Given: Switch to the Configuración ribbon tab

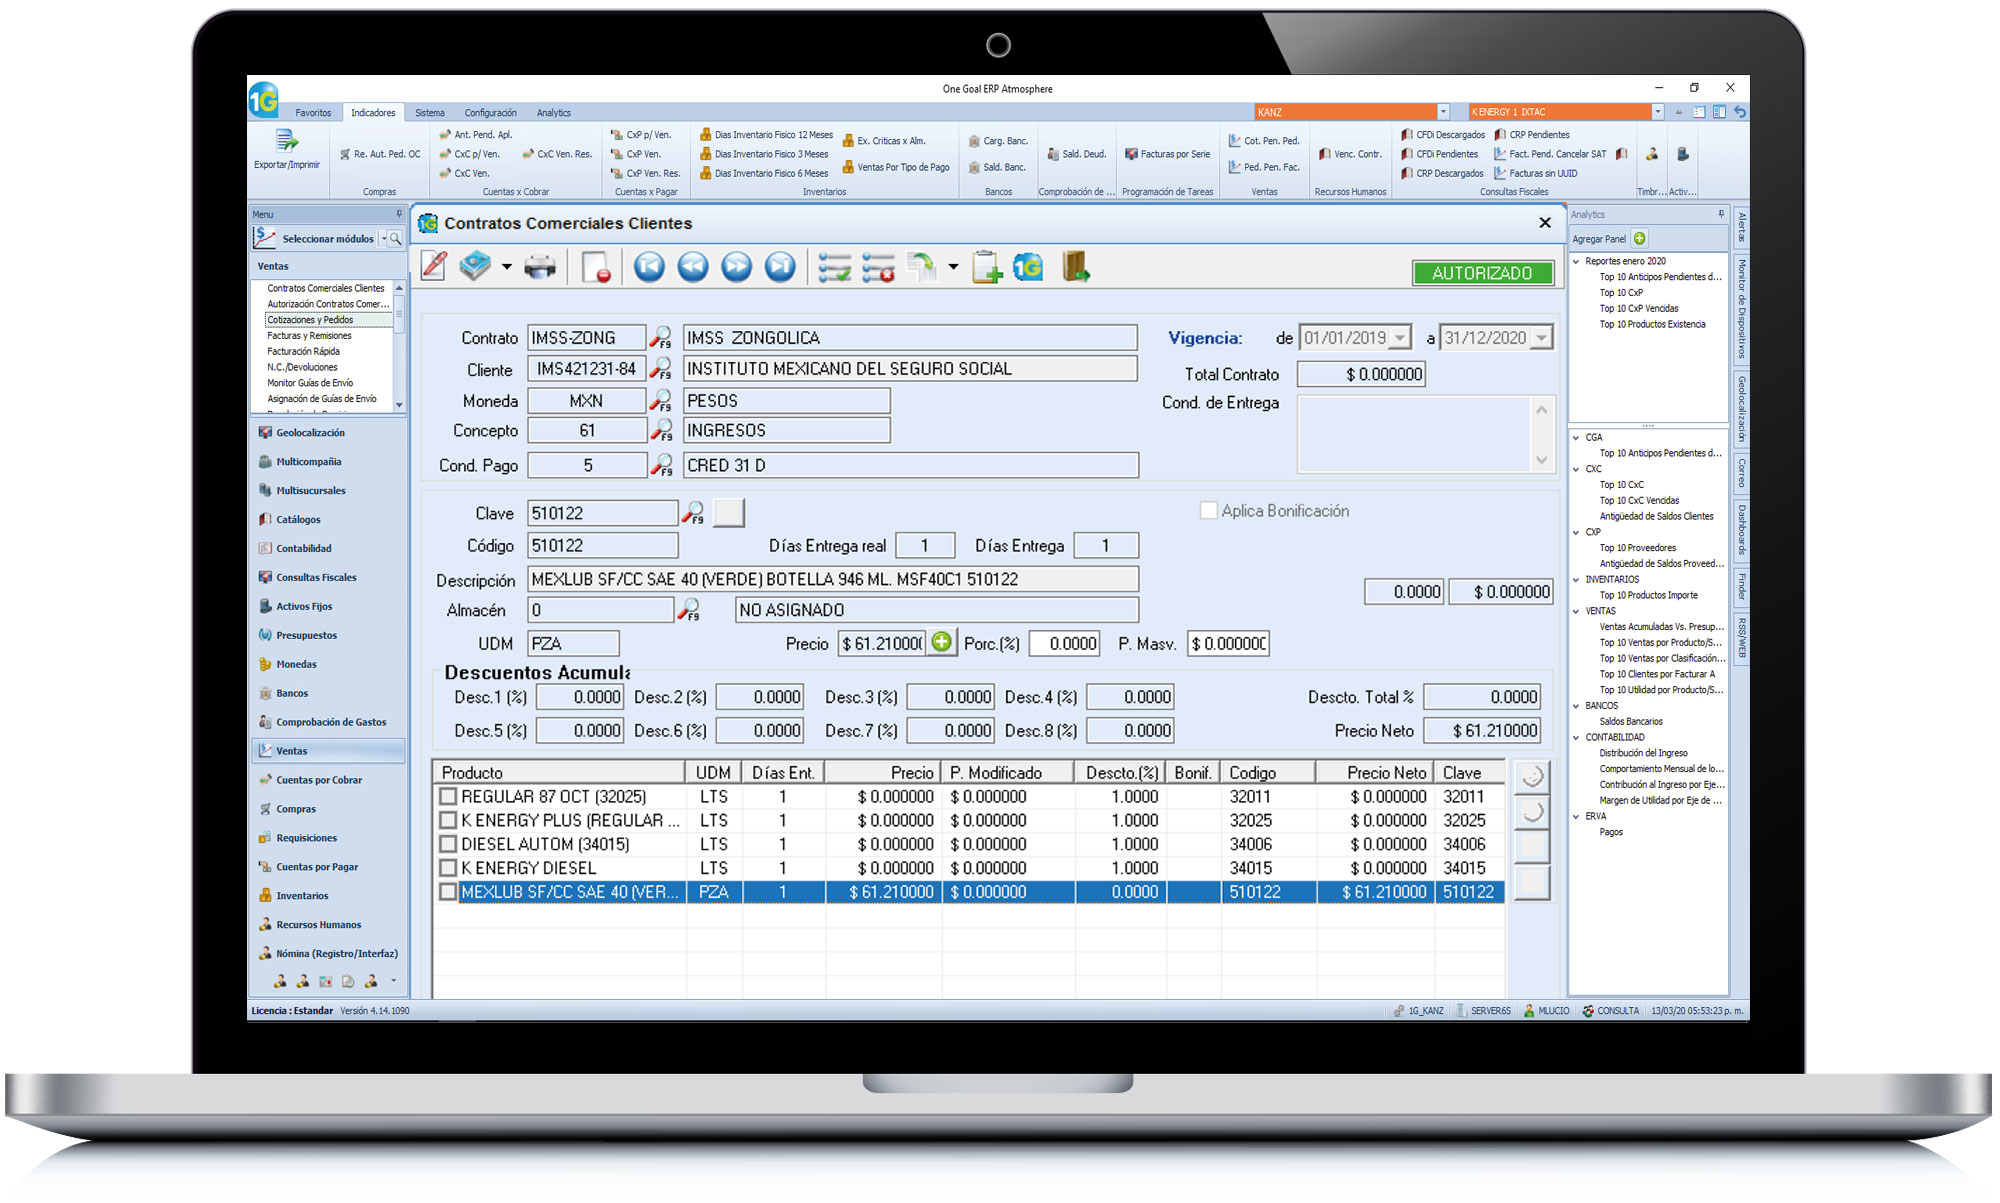Looking at the screenshot, I should (490, 113).
